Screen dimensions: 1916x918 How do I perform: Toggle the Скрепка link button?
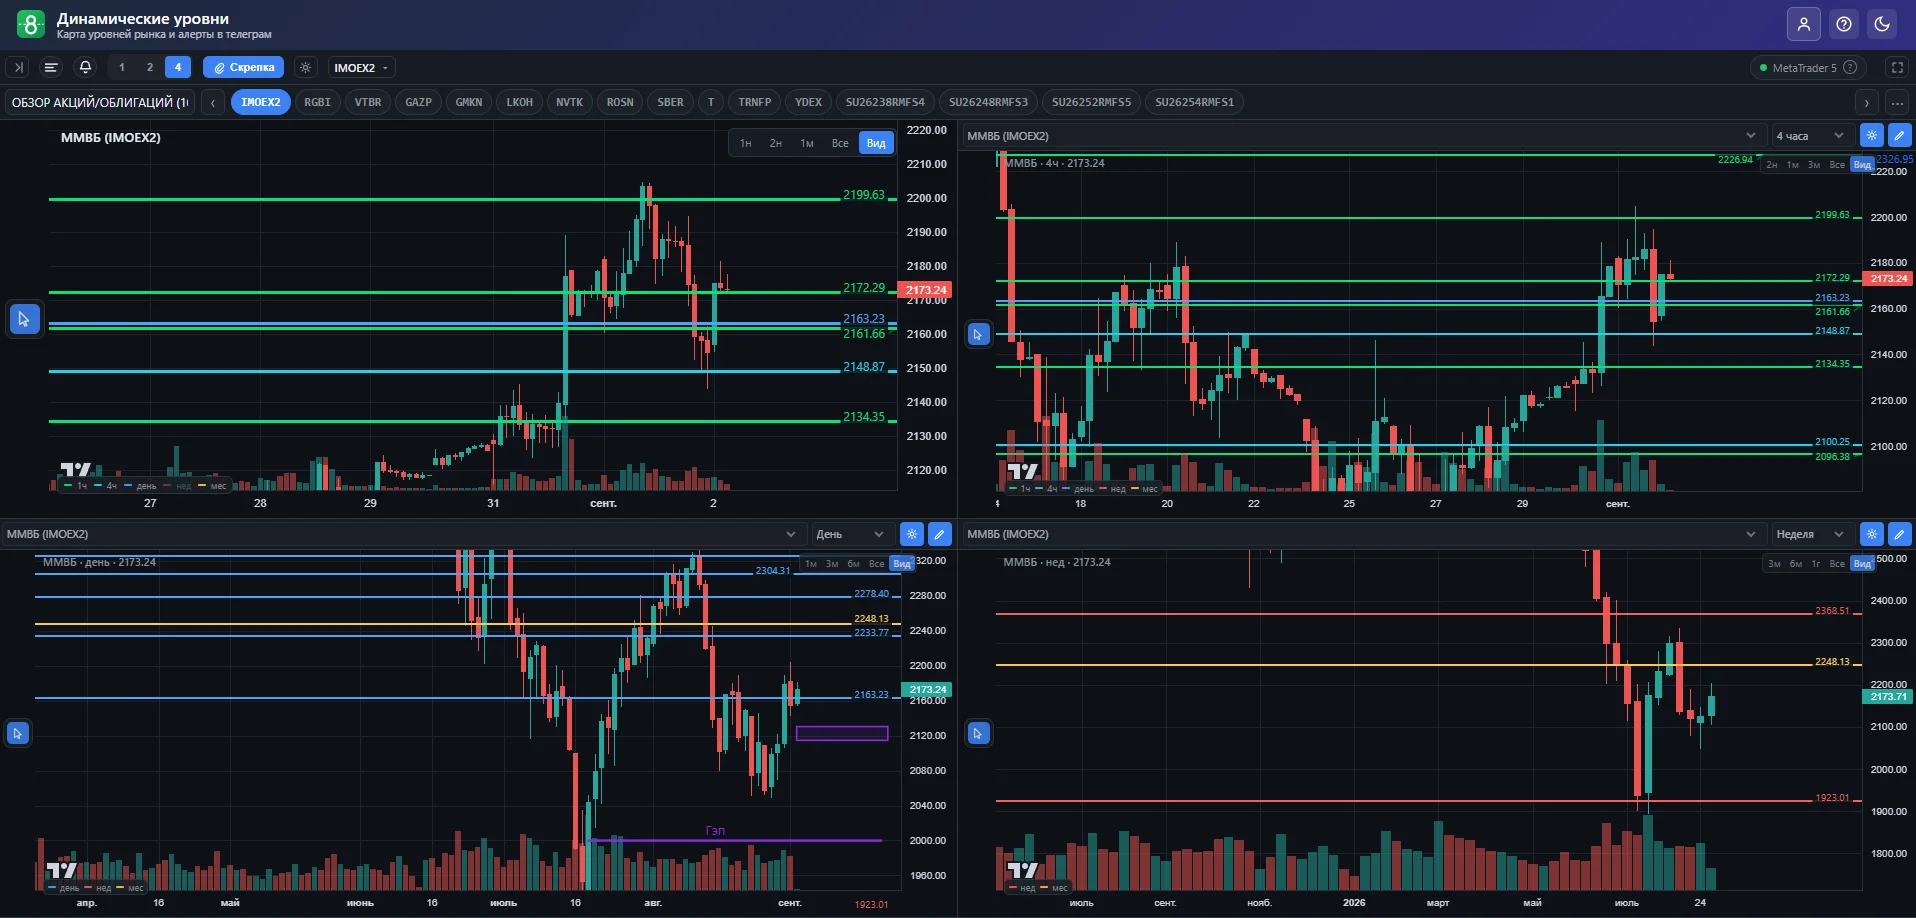pos(243,68)
